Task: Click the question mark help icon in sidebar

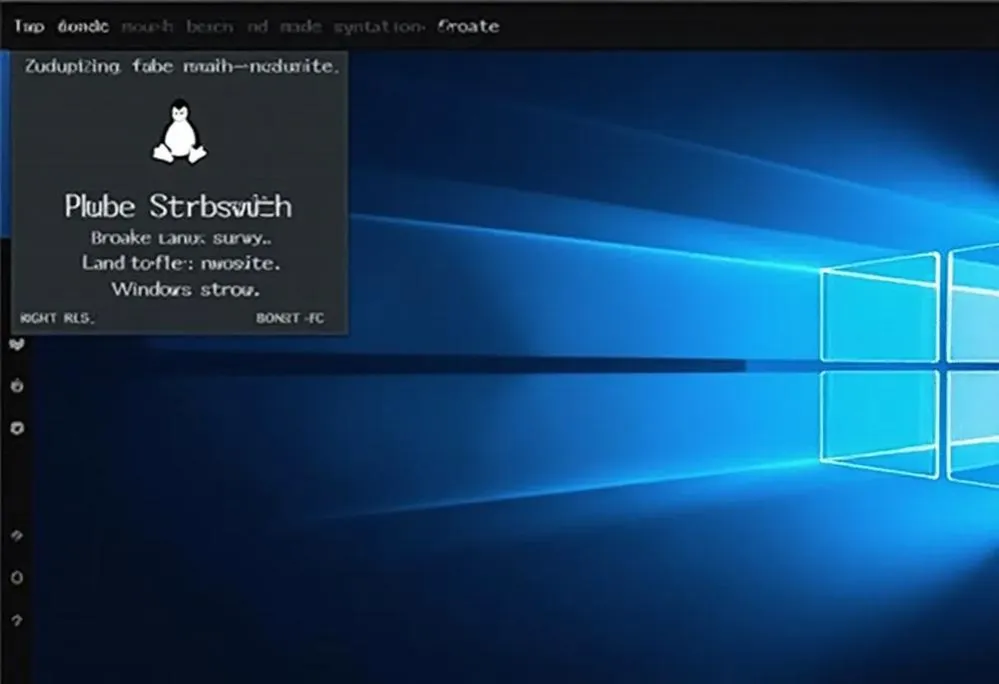Action: (17, 620)
